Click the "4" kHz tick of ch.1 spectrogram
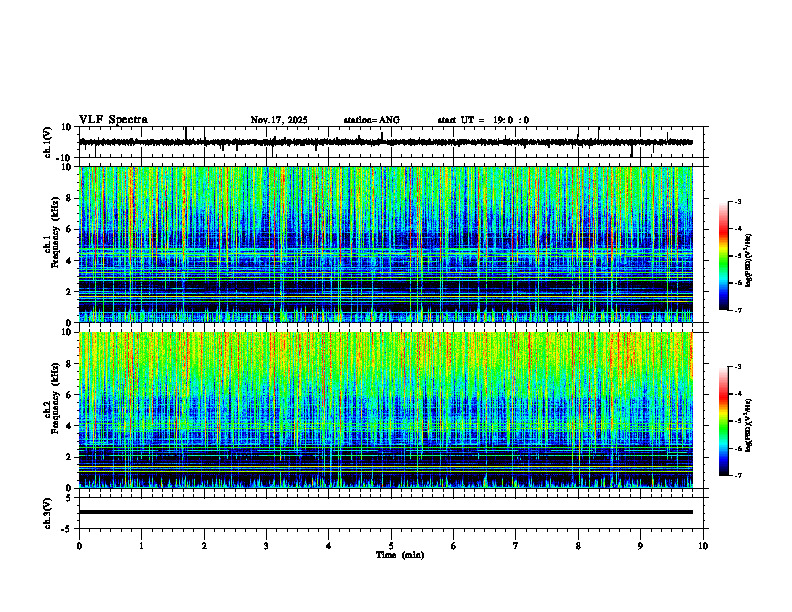792x612 pixels. (x=69, y=261)
